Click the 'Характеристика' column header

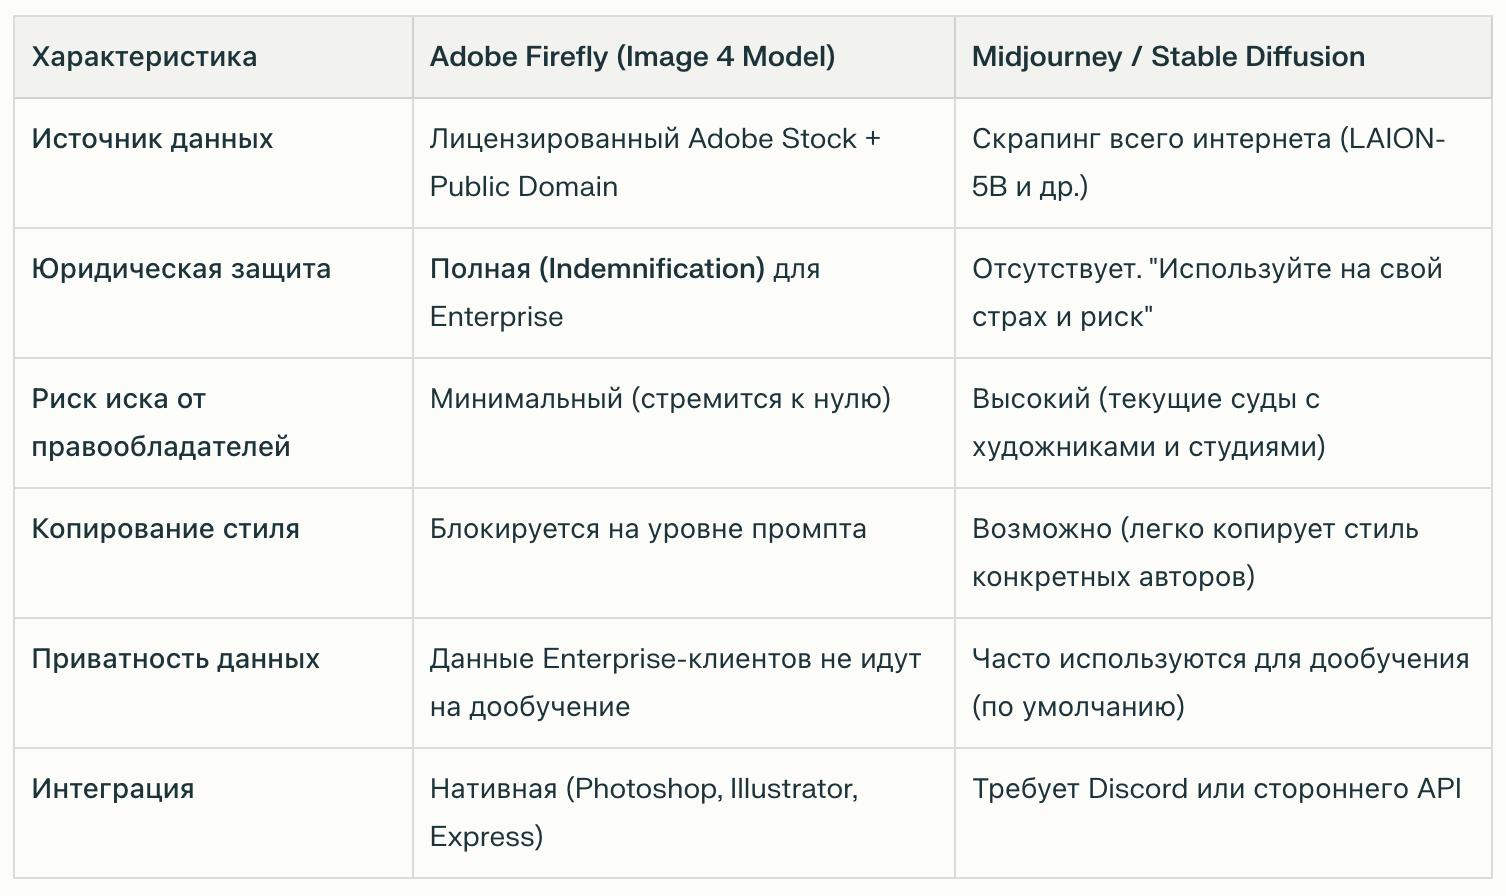click(x=144, y=57)
